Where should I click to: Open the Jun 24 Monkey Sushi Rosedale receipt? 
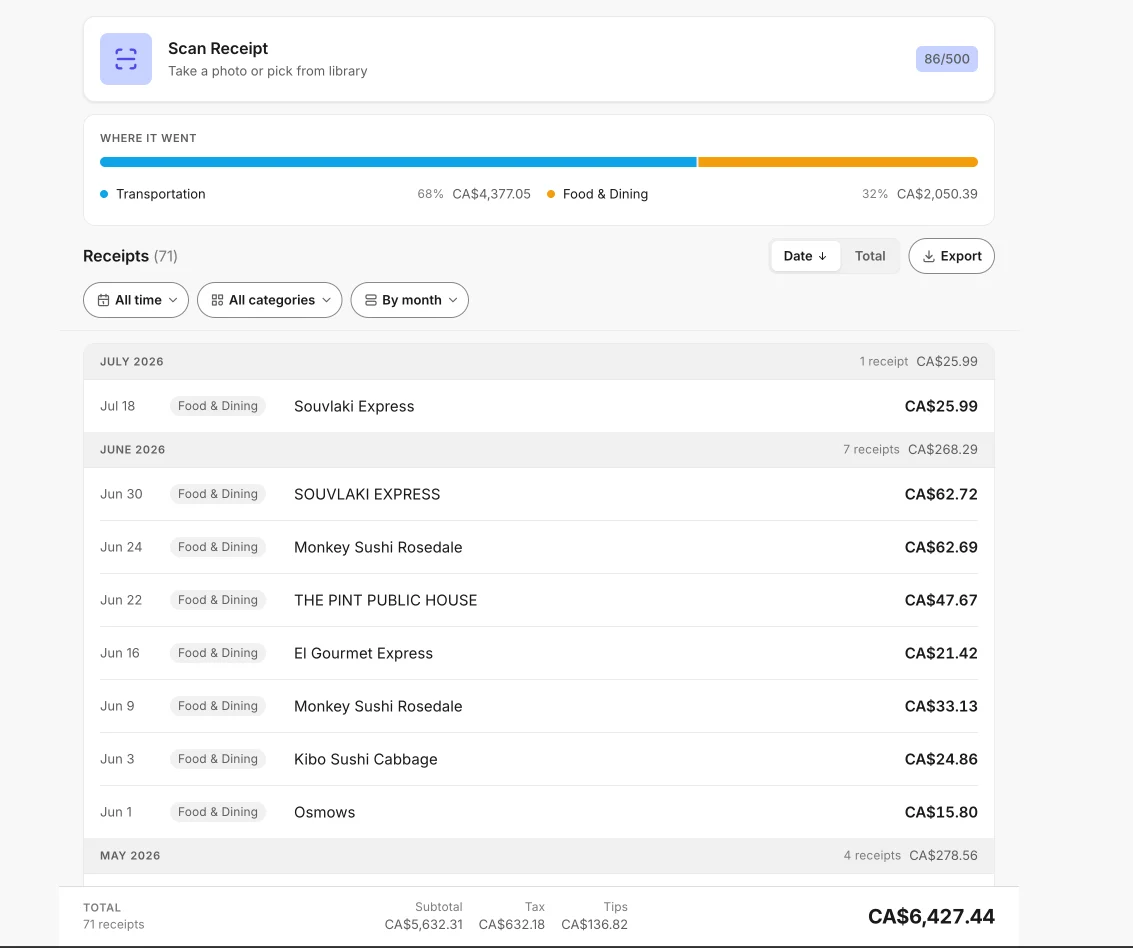pyautogui.click(x=539, y=547)
